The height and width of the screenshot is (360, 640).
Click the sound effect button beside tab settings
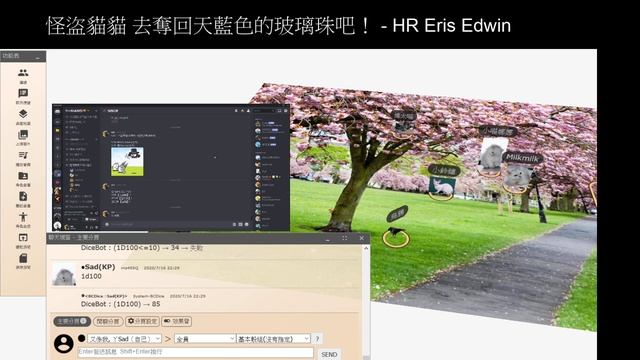point(177,321)
